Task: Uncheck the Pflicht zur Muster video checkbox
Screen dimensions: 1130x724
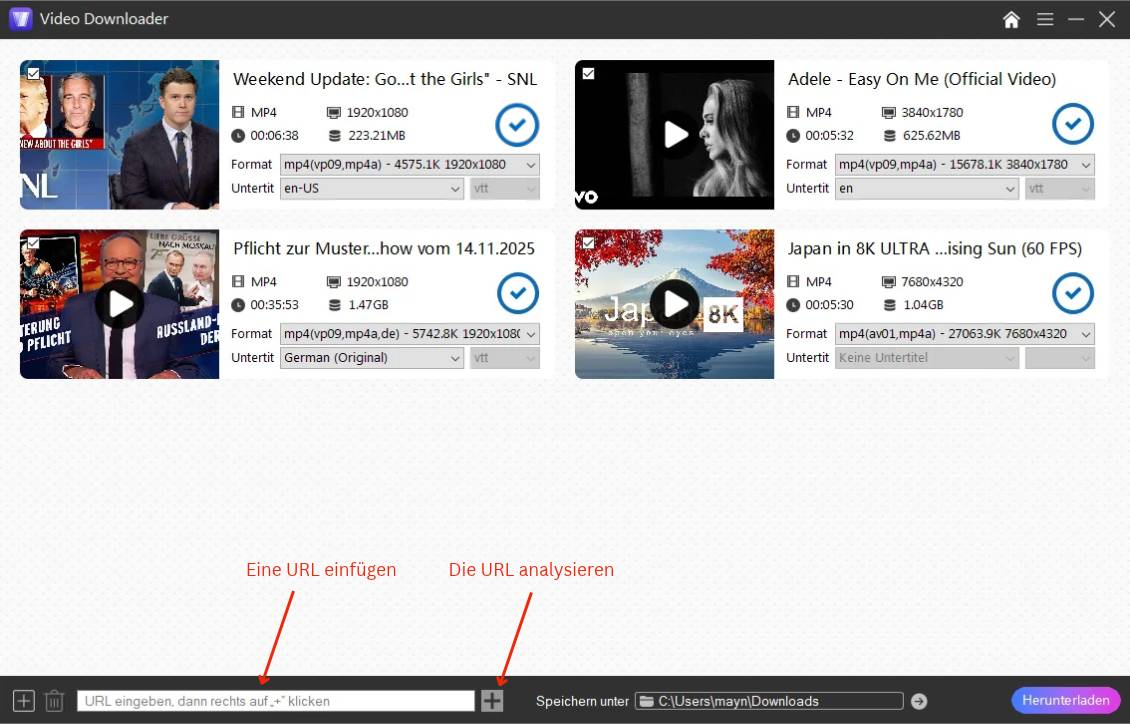Action: click(x=33, y=243)
